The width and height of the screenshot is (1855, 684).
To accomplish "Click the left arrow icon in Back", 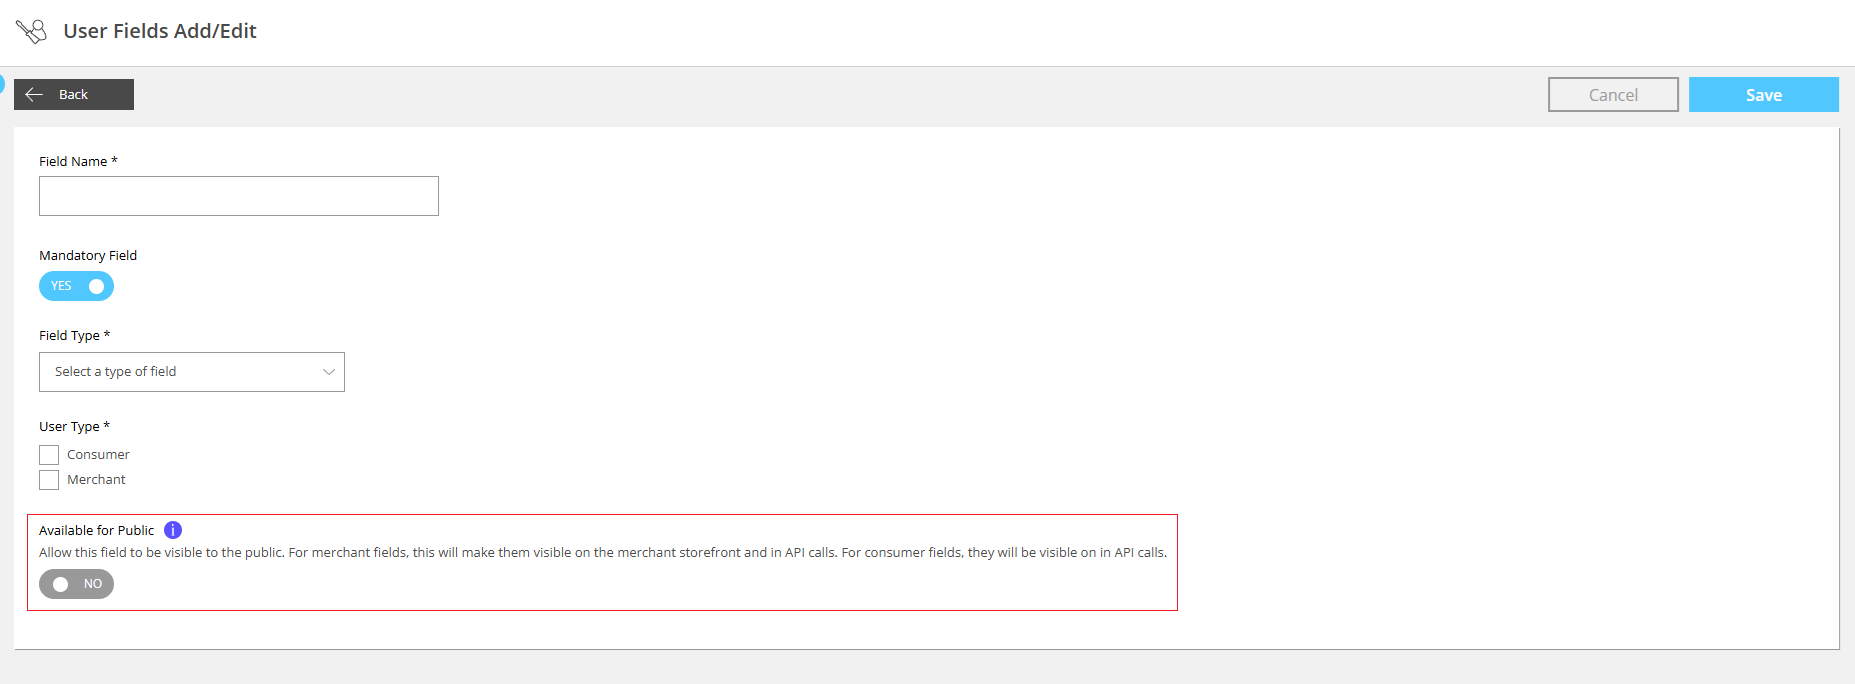I will pos(34,94).
